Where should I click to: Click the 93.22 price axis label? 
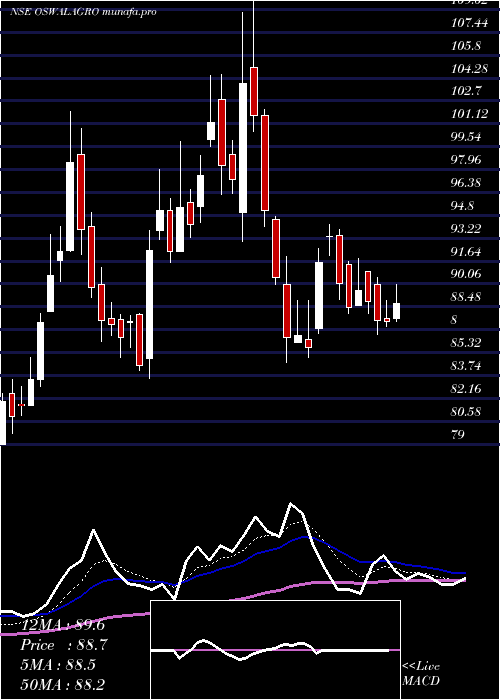coord(466,229)
